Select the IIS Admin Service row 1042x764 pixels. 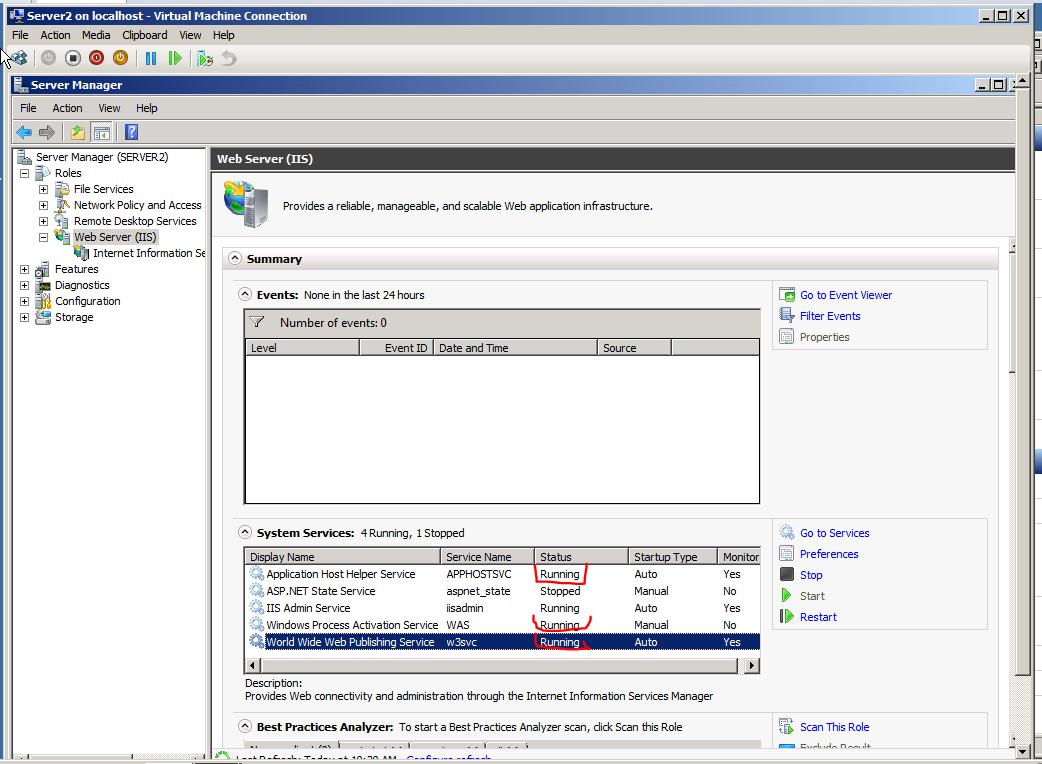pos(502,608)
